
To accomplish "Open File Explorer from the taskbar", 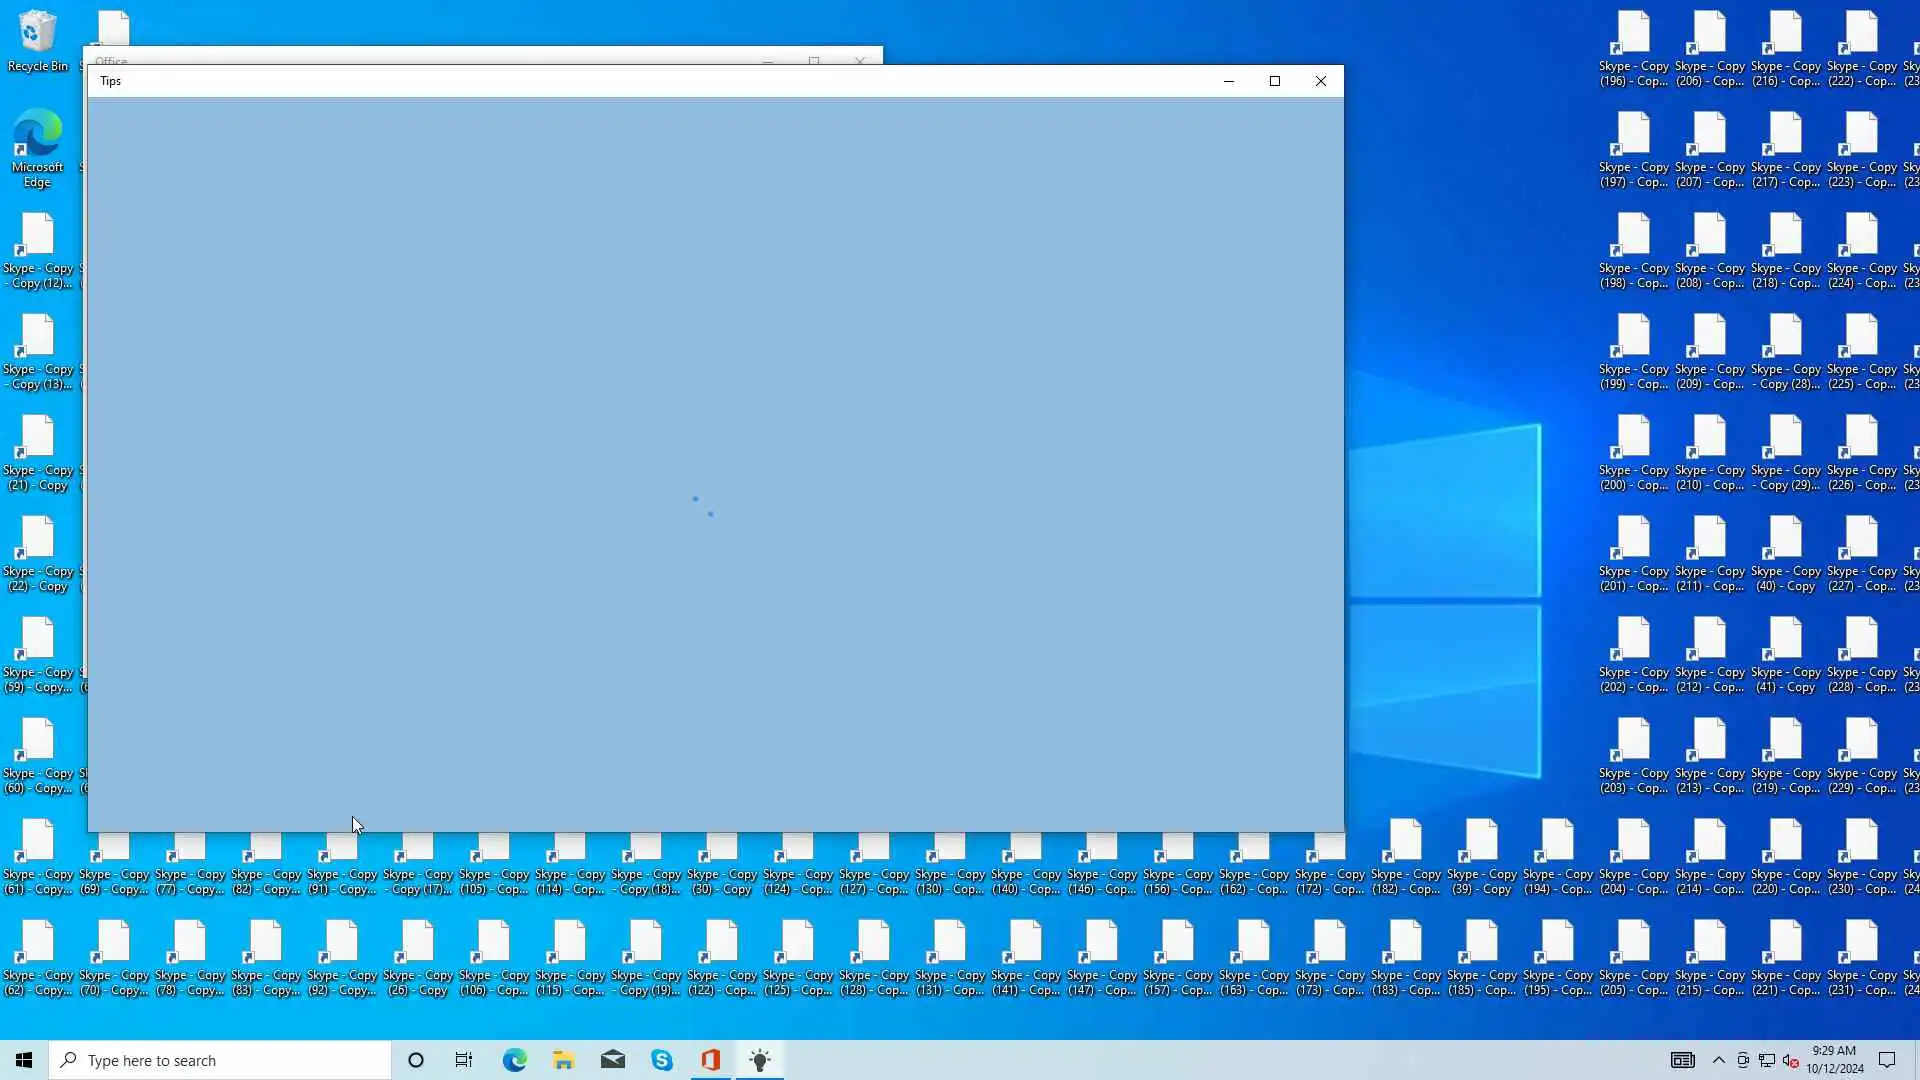I will click(x=564, y=1060).
